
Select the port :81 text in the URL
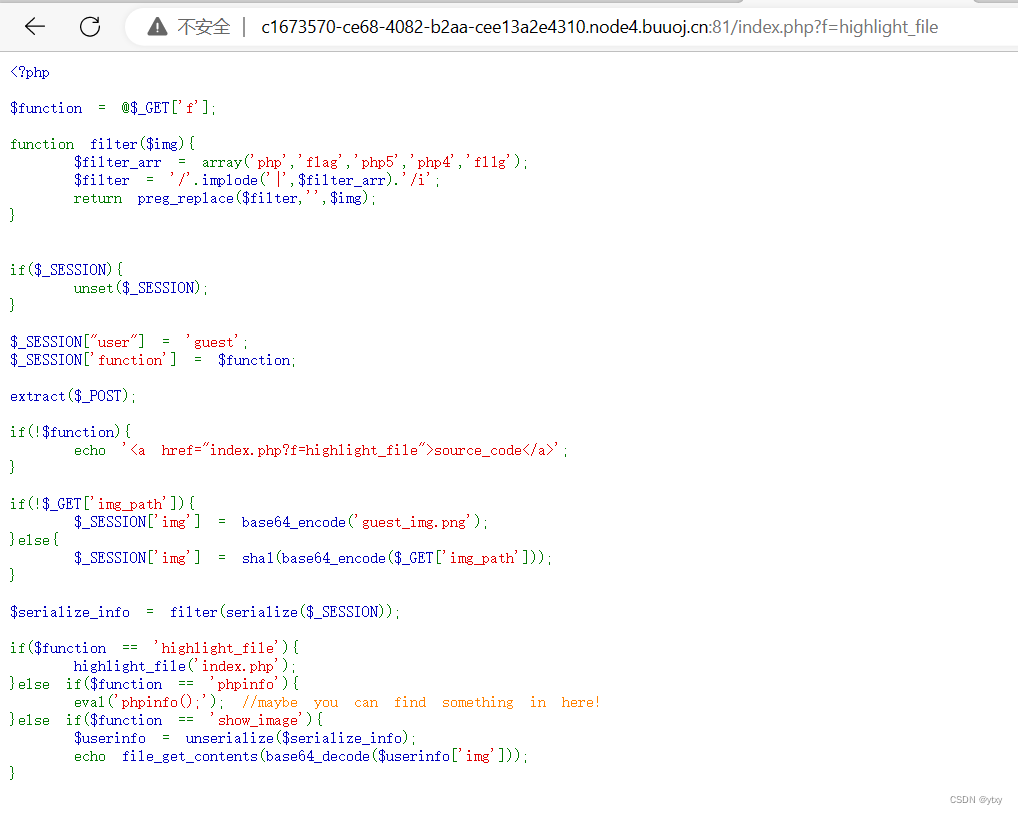click(717, 27)
